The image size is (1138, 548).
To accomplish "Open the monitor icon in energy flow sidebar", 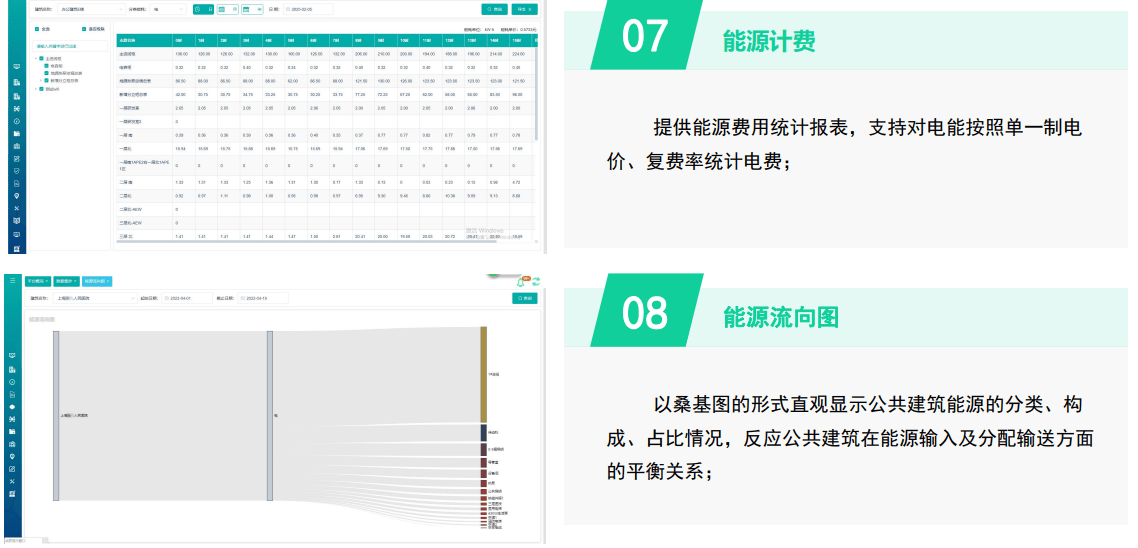I will pyautogui.click(x=12, y=356).
